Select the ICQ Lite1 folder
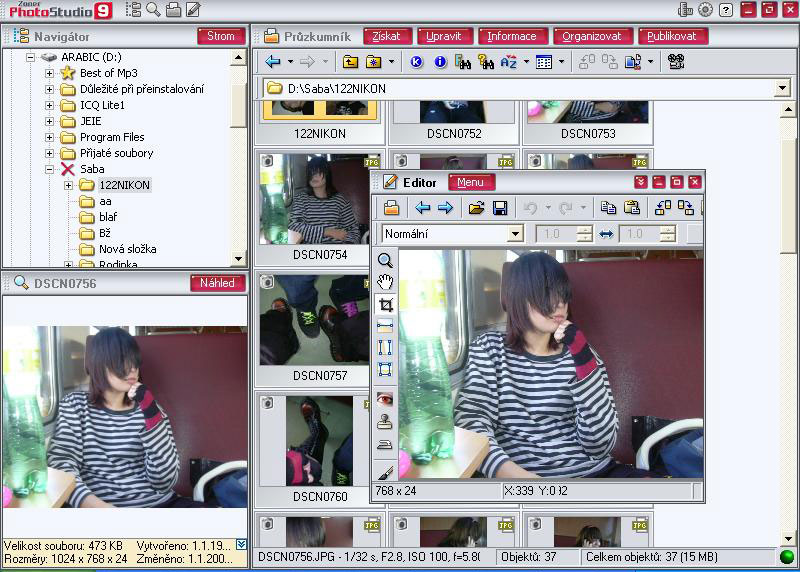This screenshot has height=572, width=800. tap(102, 105)
